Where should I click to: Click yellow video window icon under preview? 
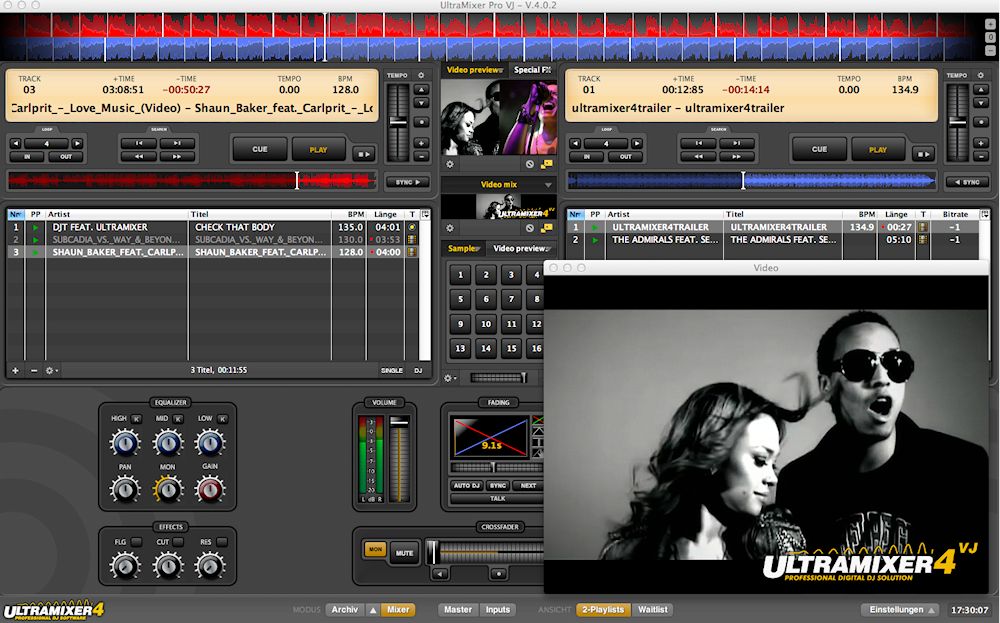(547, 164)
